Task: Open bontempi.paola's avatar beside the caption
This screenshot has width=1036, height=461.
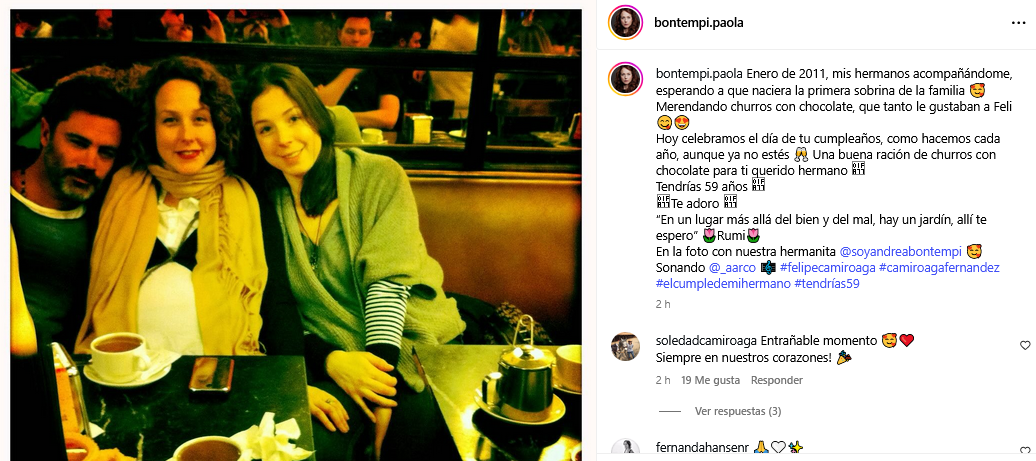Action: tap(625, 79)
